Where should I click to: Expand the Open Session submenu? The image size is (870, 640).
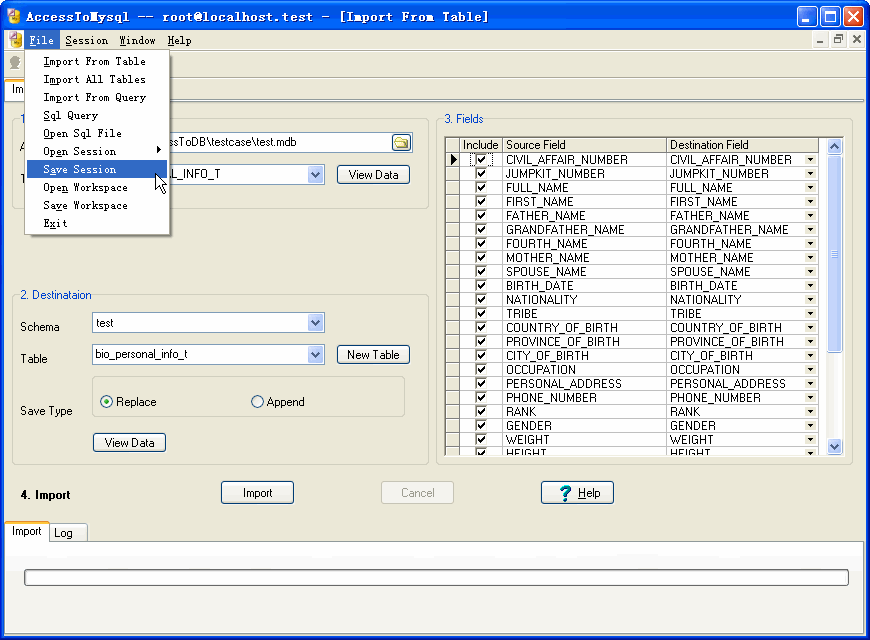[97, 152]
